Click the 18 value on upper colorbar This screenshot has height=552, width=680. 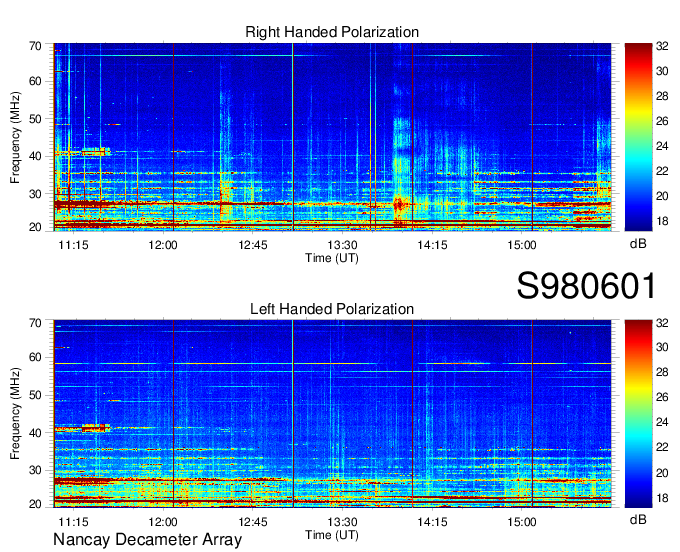click(662, 221)
